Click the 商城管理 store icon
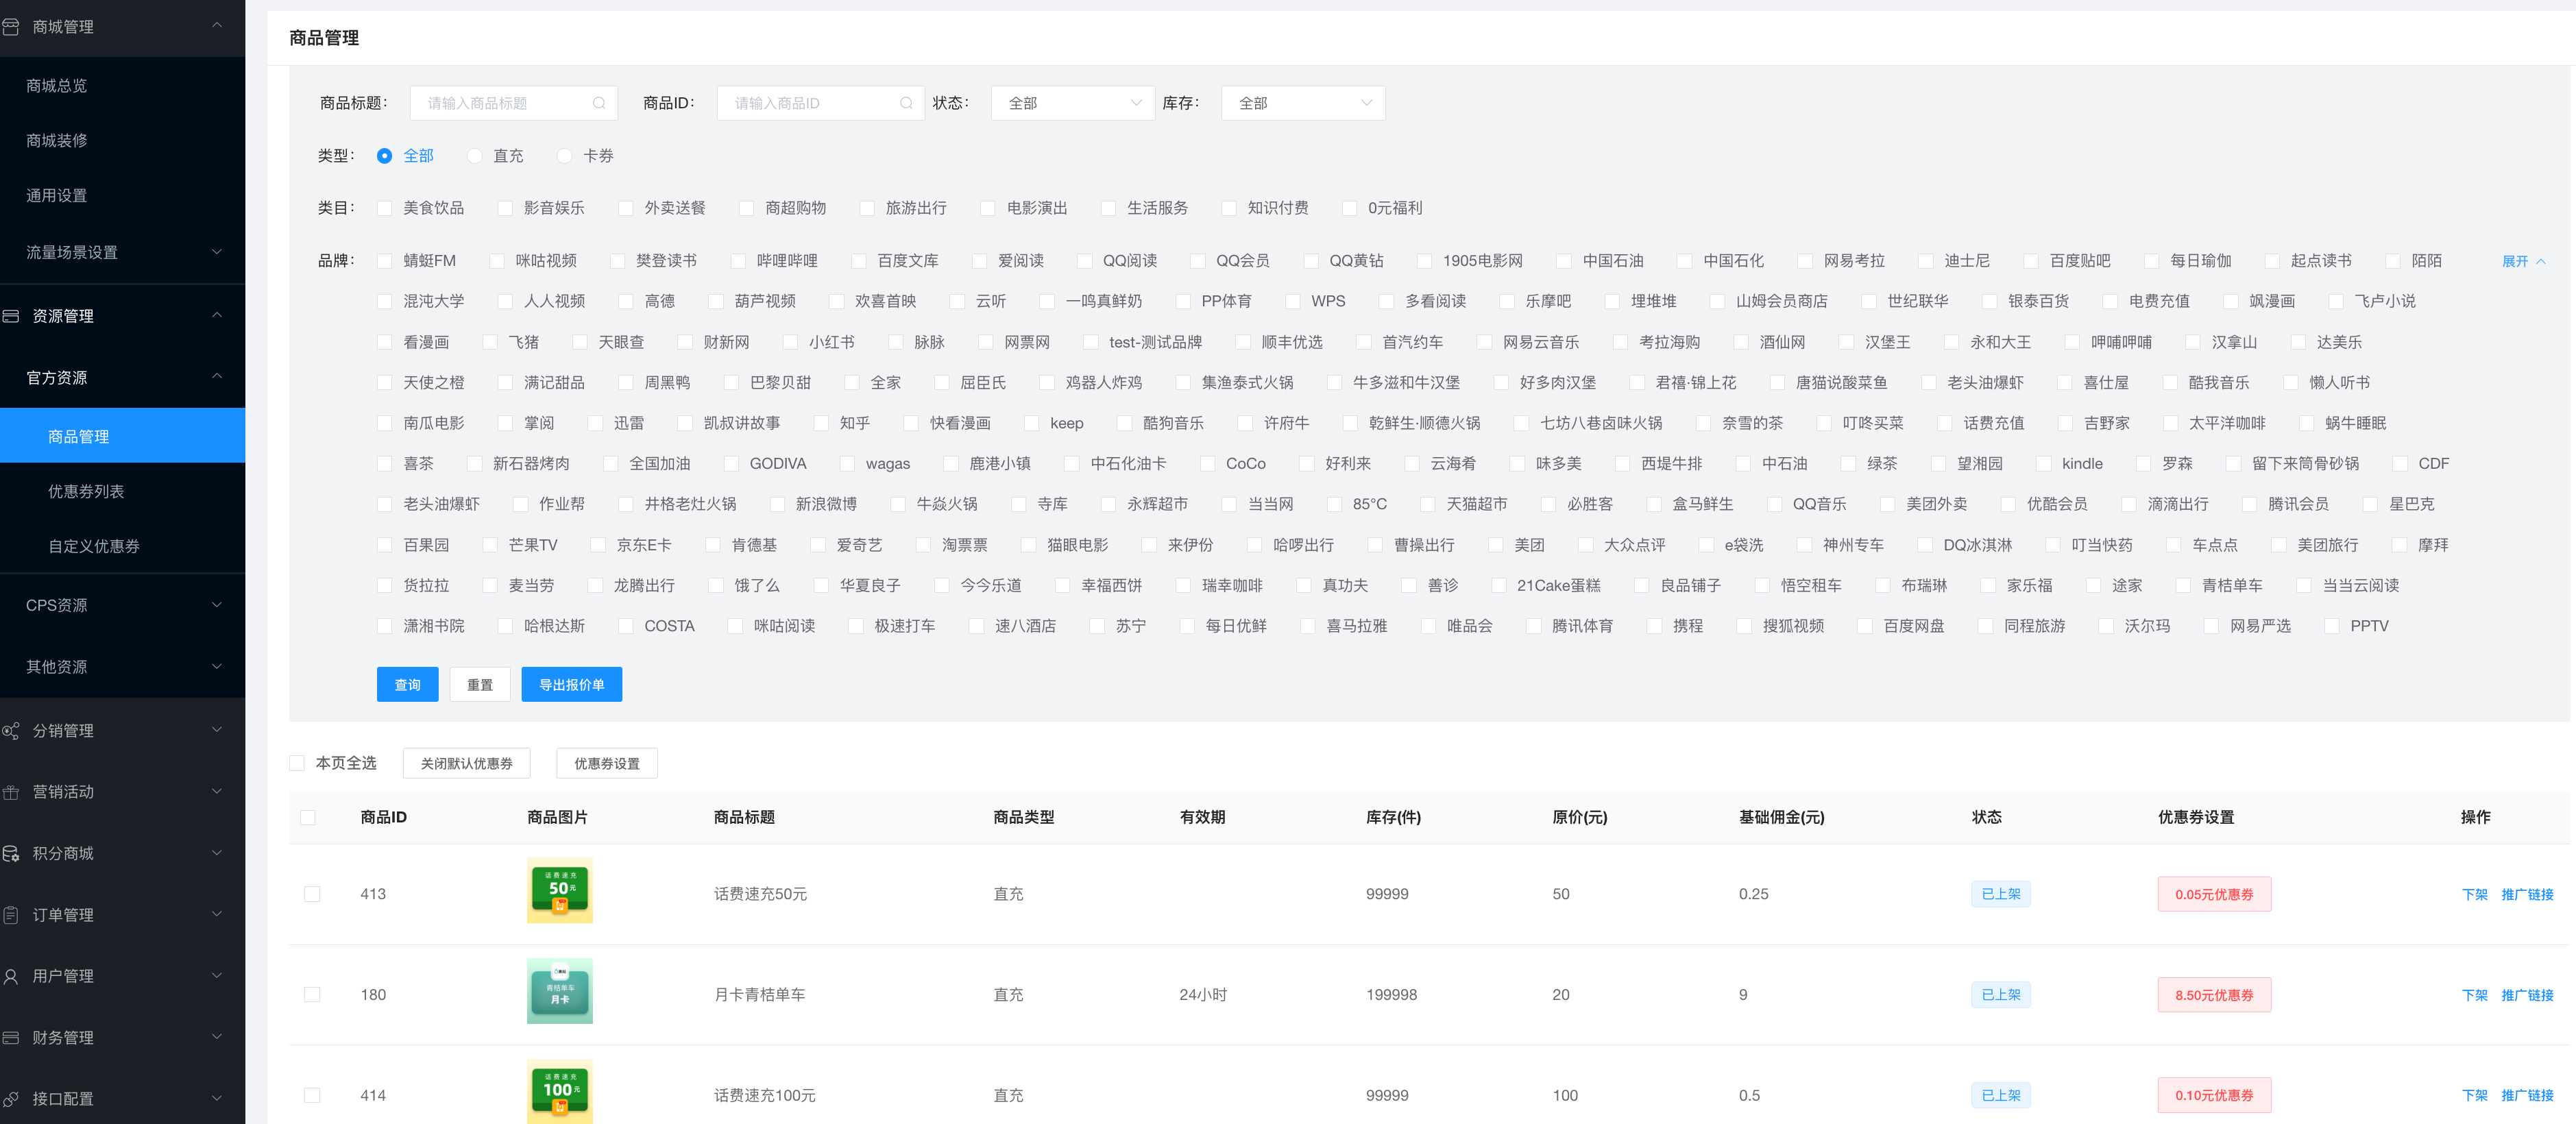The image size is (2576, 1124). pos(11,27)
